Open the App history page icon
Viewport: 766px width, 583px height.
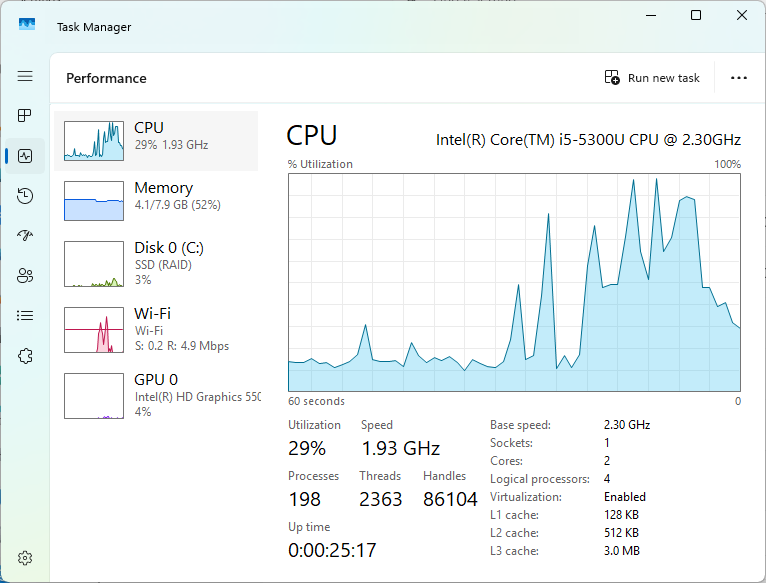click(x=25, y=196)
